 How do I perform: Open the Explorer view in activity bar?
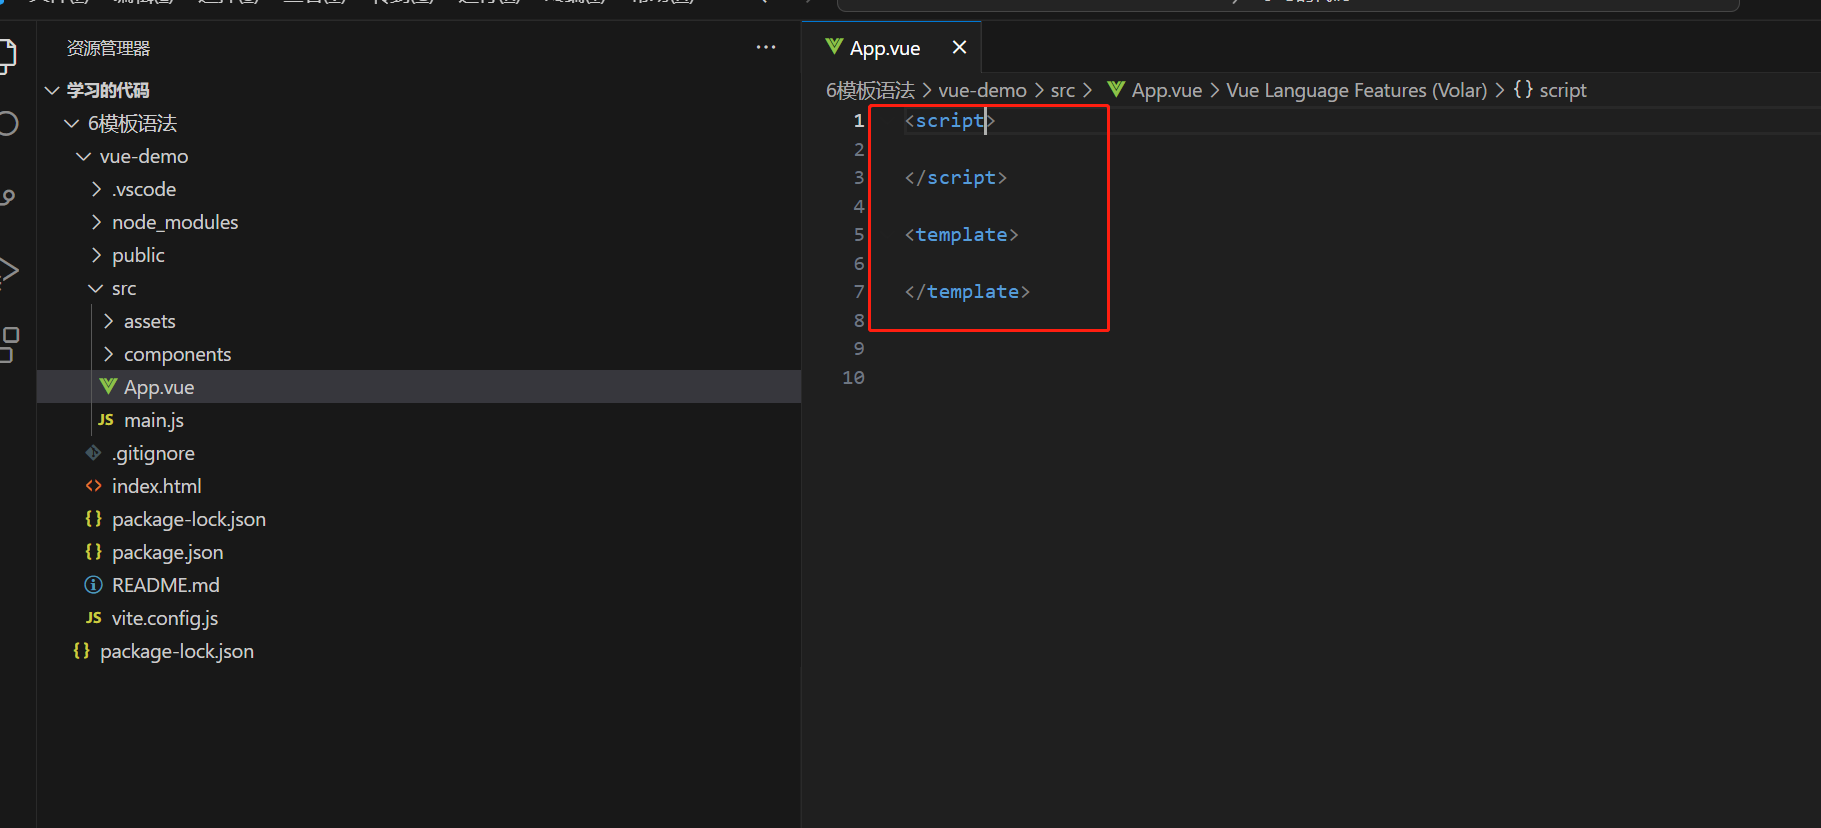coord(7,55)
